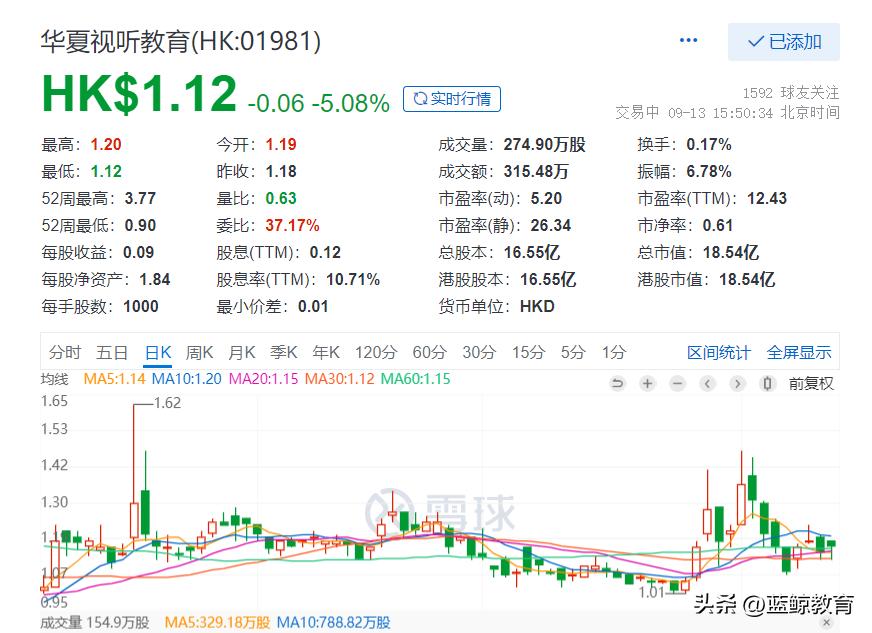Open the more options ellipsis menu
872x633 pixels.
(688, 40)
